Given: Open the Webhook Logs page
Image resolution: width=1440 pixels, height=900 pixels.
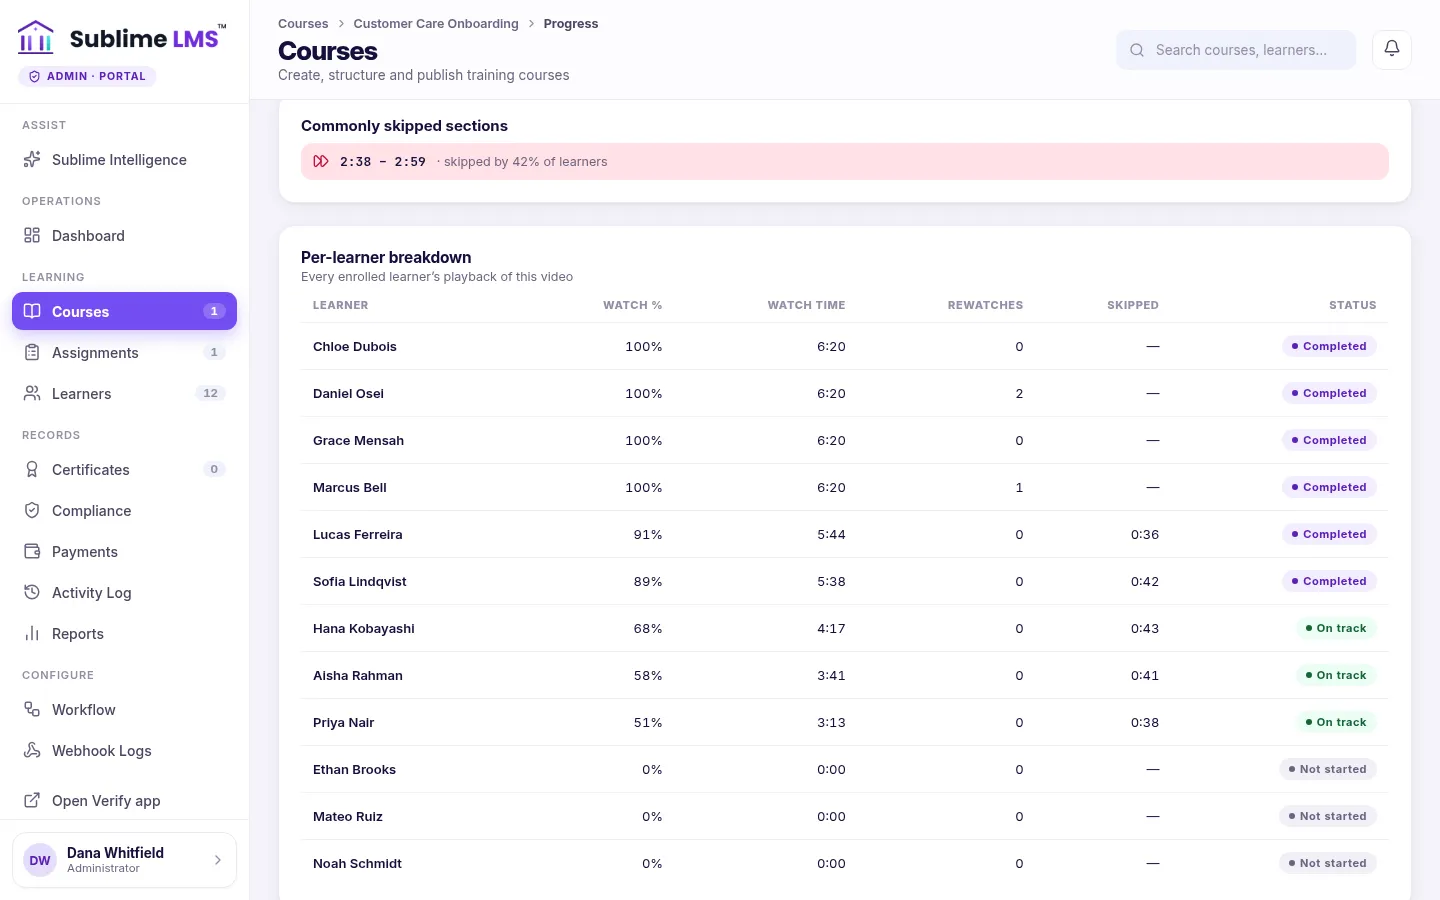Looking at the screenshot, I should click(x=124, y=751).
